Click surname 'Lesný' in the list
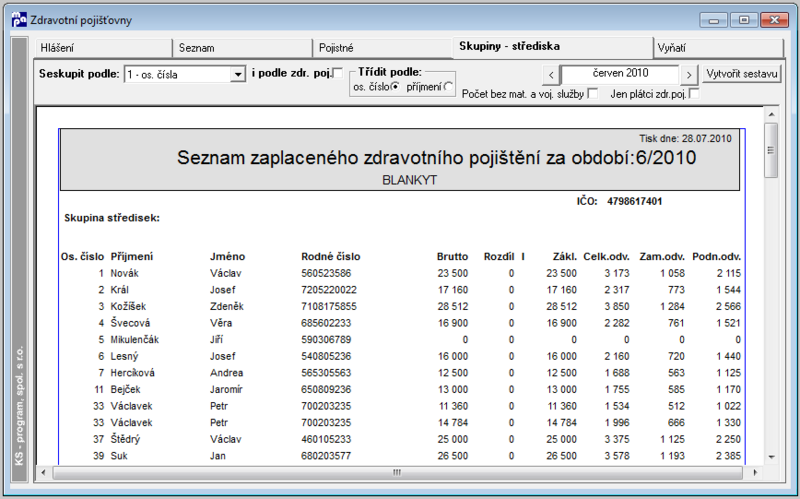Image resolution: width=800 pixels, height=499 pixels. (x=124, y=356)
